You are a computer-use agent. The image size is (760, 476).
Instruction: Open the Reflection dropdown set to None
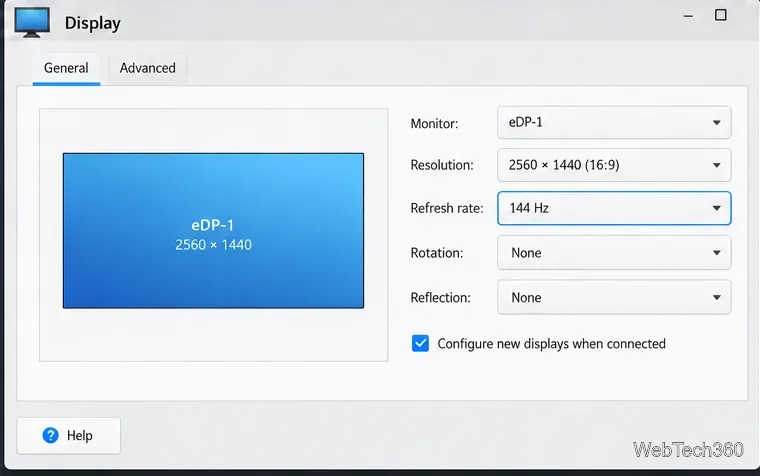(x=614, y=297)
